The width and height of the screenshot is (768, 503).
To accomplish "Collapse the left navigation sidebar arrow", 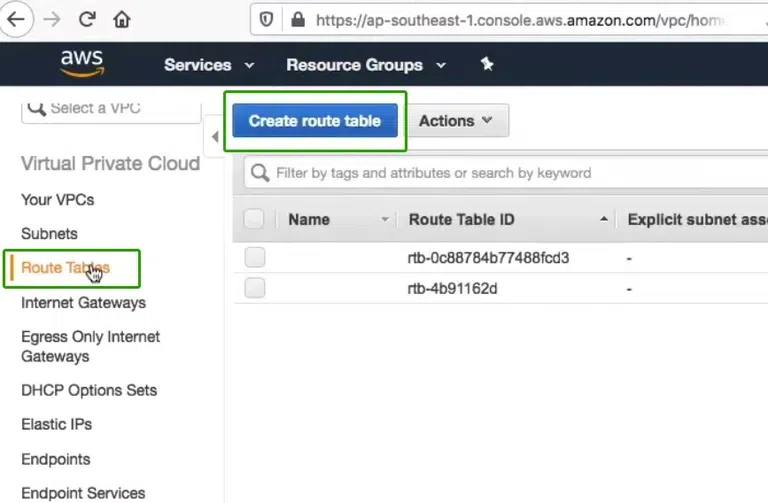I will (215, 136).
